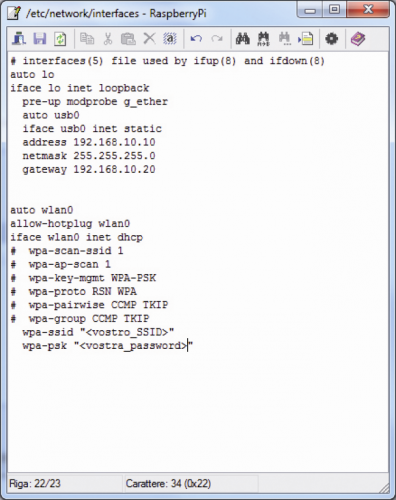Screen dimensions: 396x500
Task: Click the close editor door icon
Action: click(x=19, y=39)
